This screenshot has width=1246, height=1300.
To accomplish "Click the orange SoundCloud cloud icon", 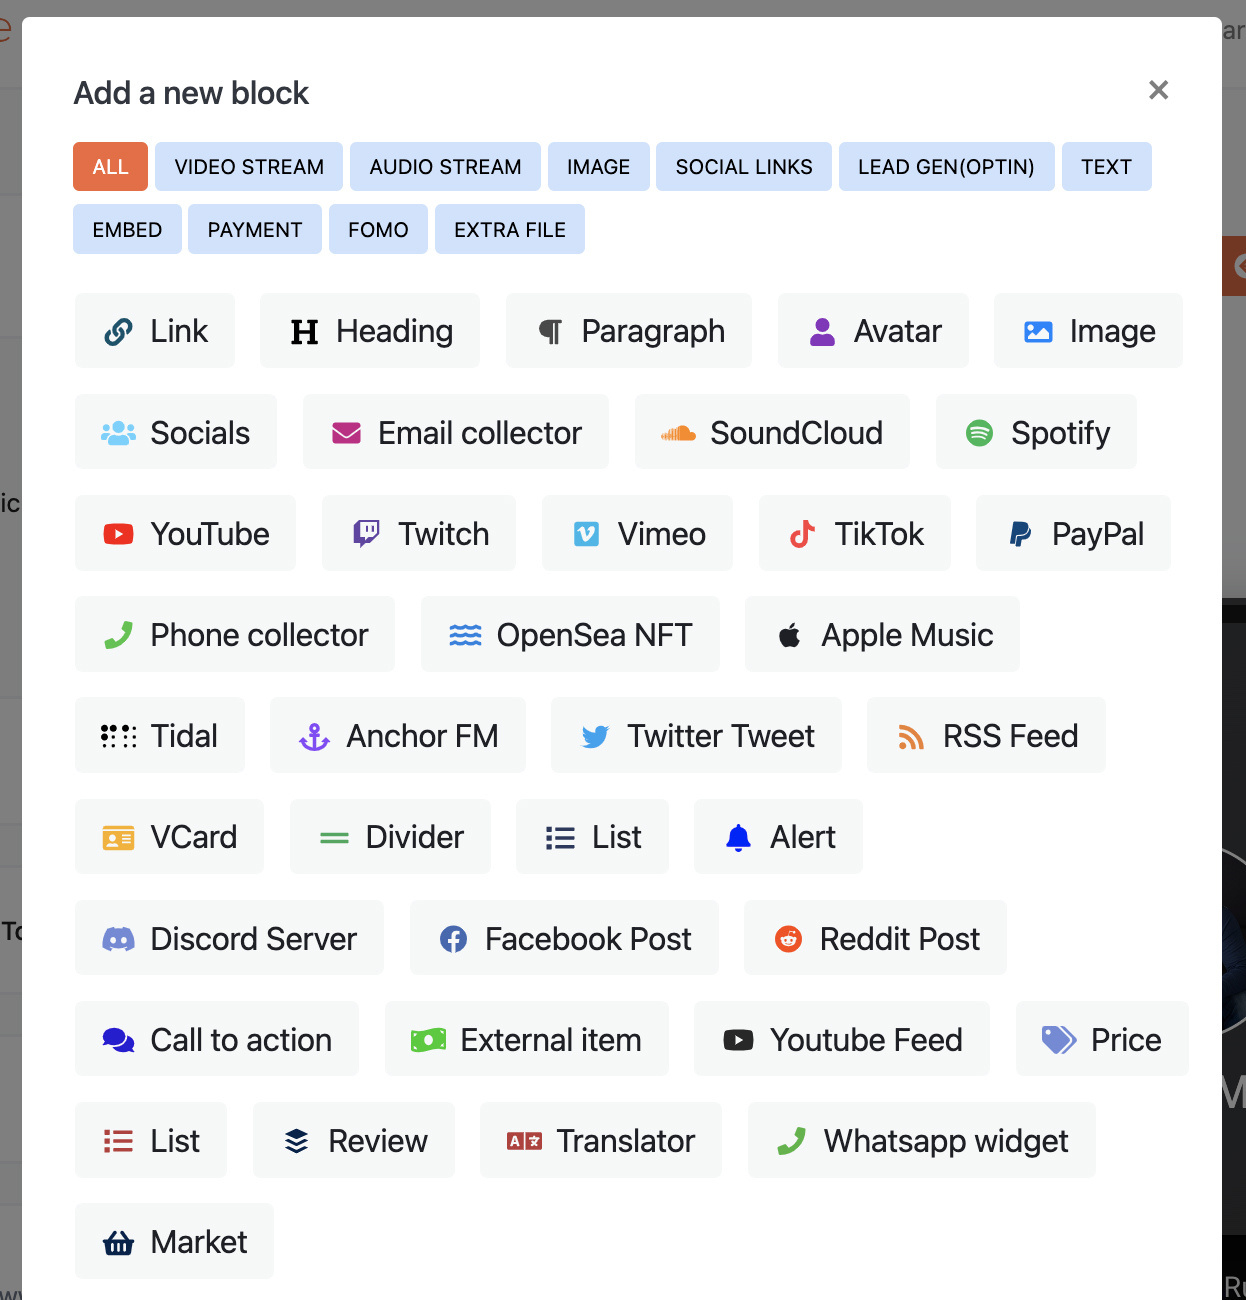I will click(678, 433).
